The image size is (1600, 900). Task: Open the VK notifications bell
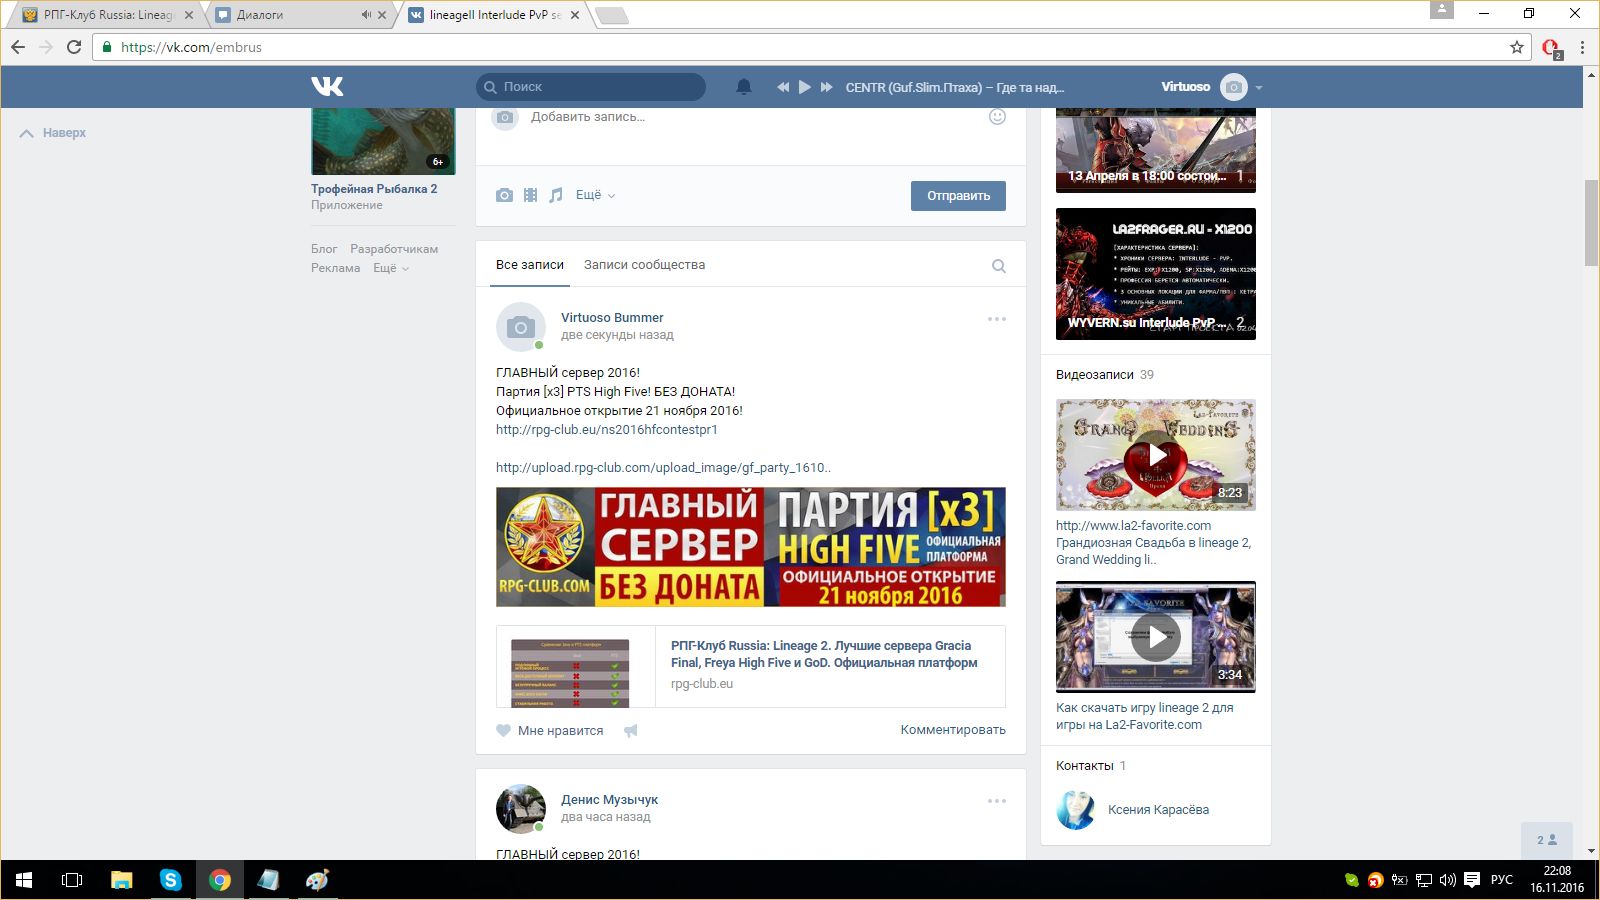tap(744, 87)
